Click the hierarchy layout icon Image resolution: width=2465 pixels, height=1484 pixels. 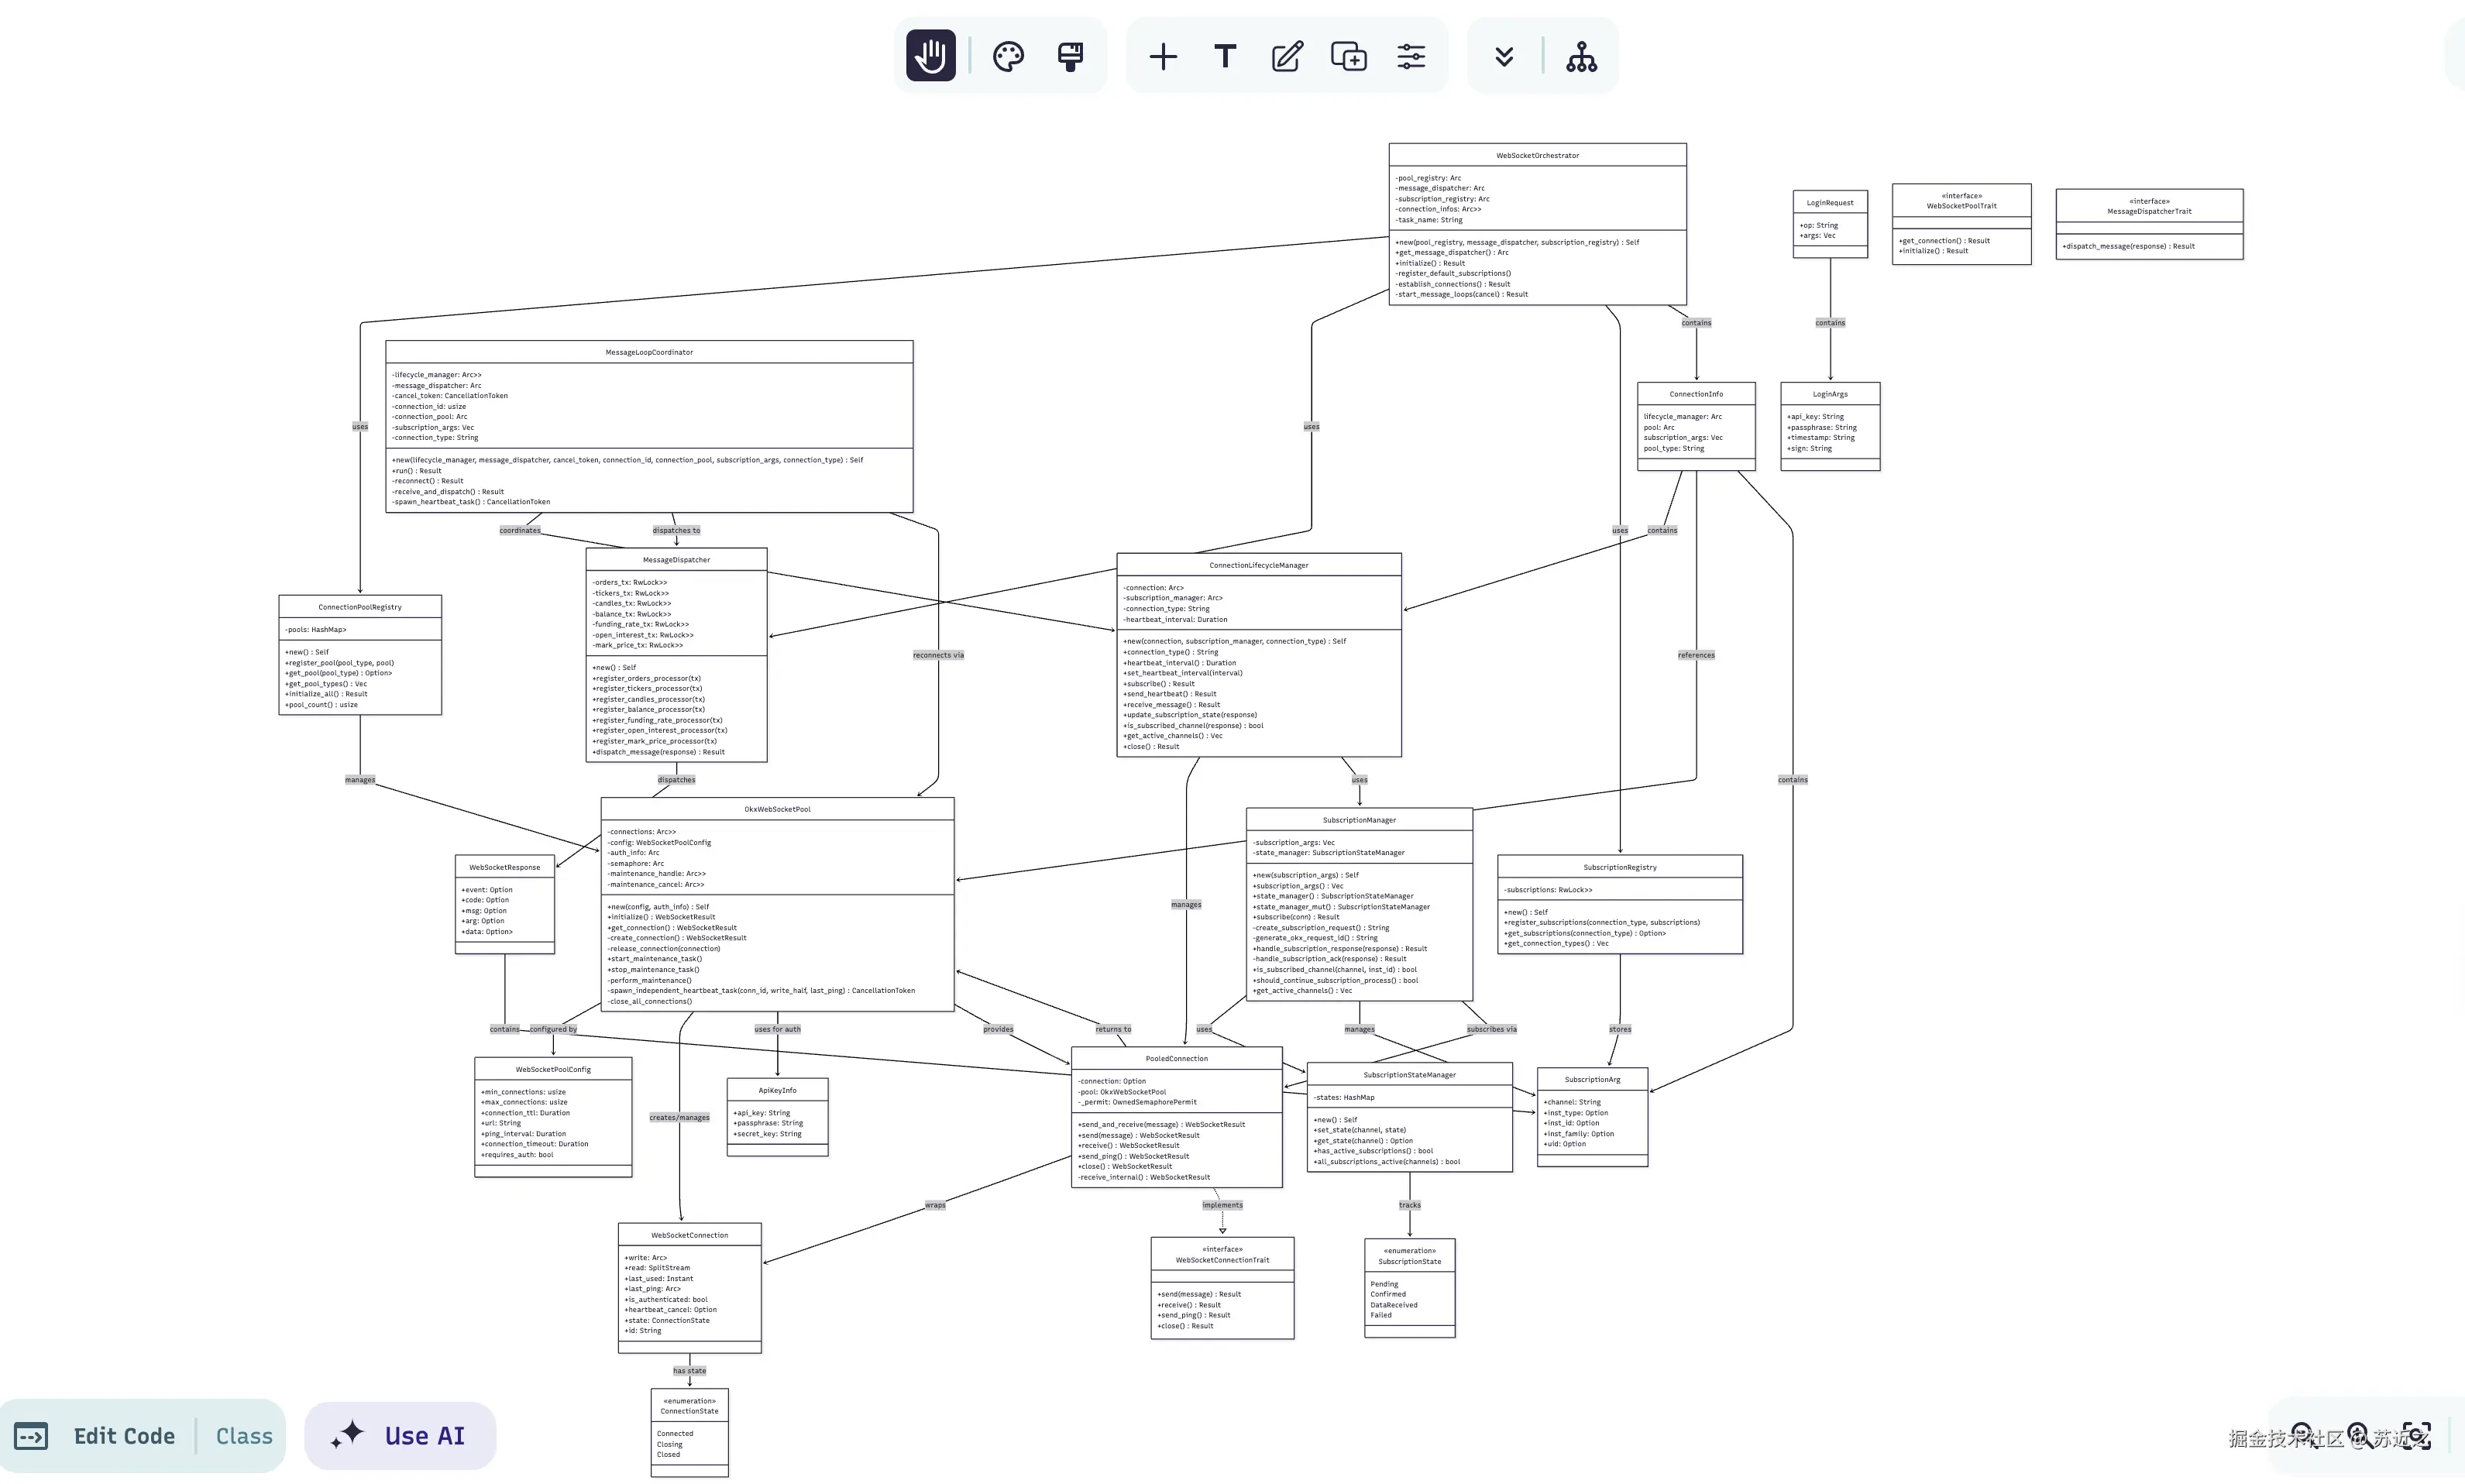click(x=1581, y=56)
